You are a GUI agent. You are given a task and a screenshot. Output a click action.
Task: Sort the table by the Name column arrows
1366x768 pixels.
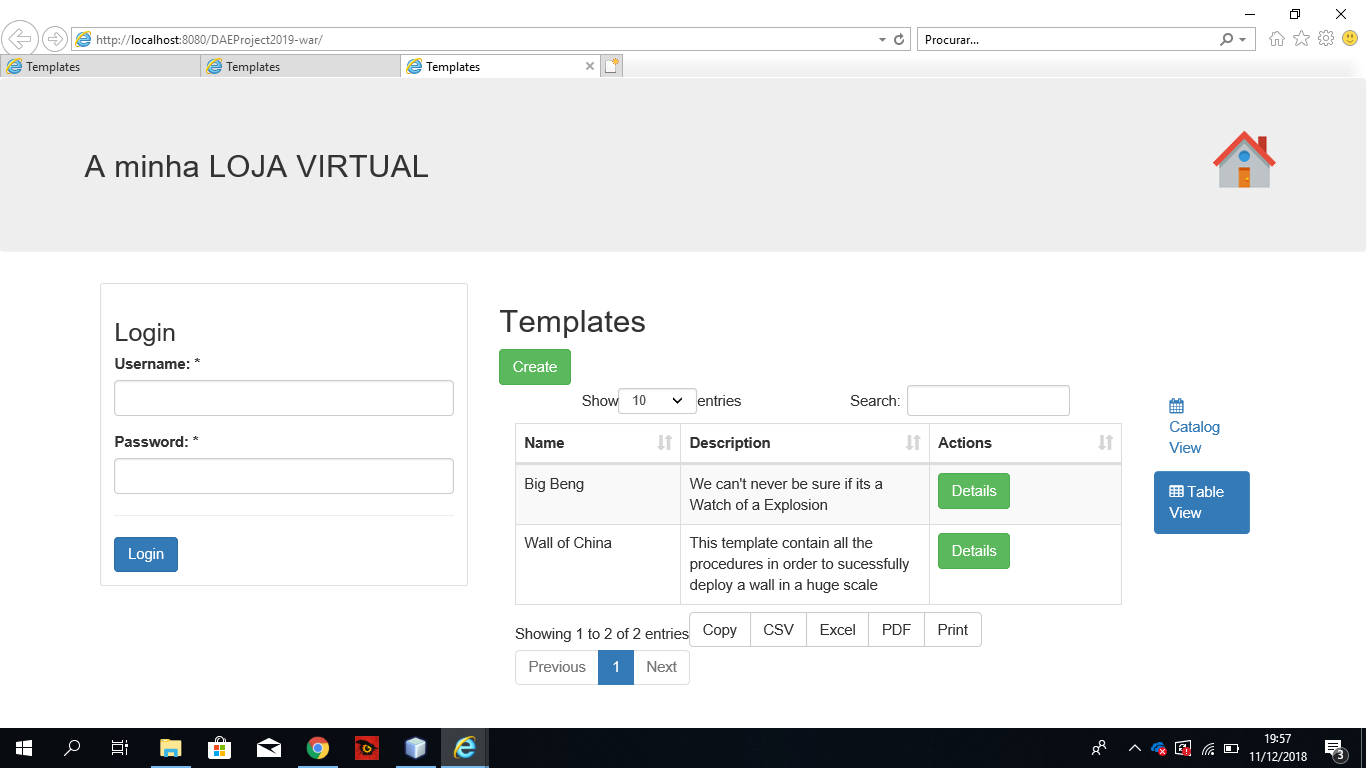point(666,443)
